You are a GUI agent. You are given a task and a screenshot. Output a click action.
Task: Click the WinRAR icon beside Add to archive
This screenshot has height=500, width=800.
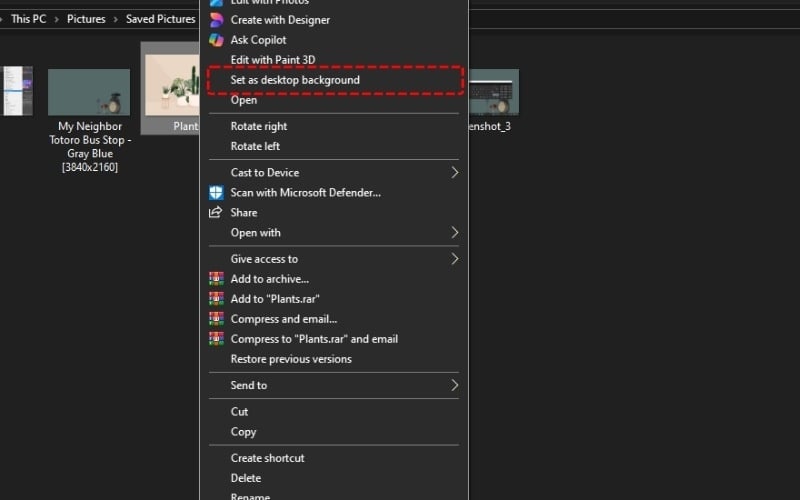point(215,279)
